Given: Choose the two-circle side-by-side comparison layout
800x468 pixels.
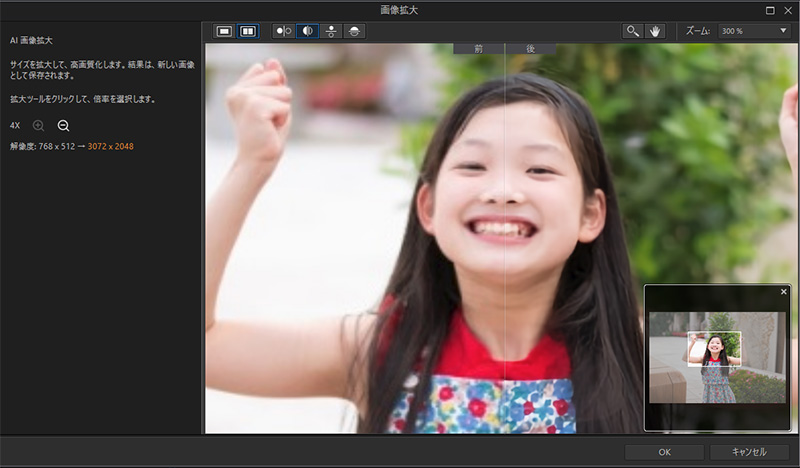Looking at the screenshot, I should [x=284, y=31].
